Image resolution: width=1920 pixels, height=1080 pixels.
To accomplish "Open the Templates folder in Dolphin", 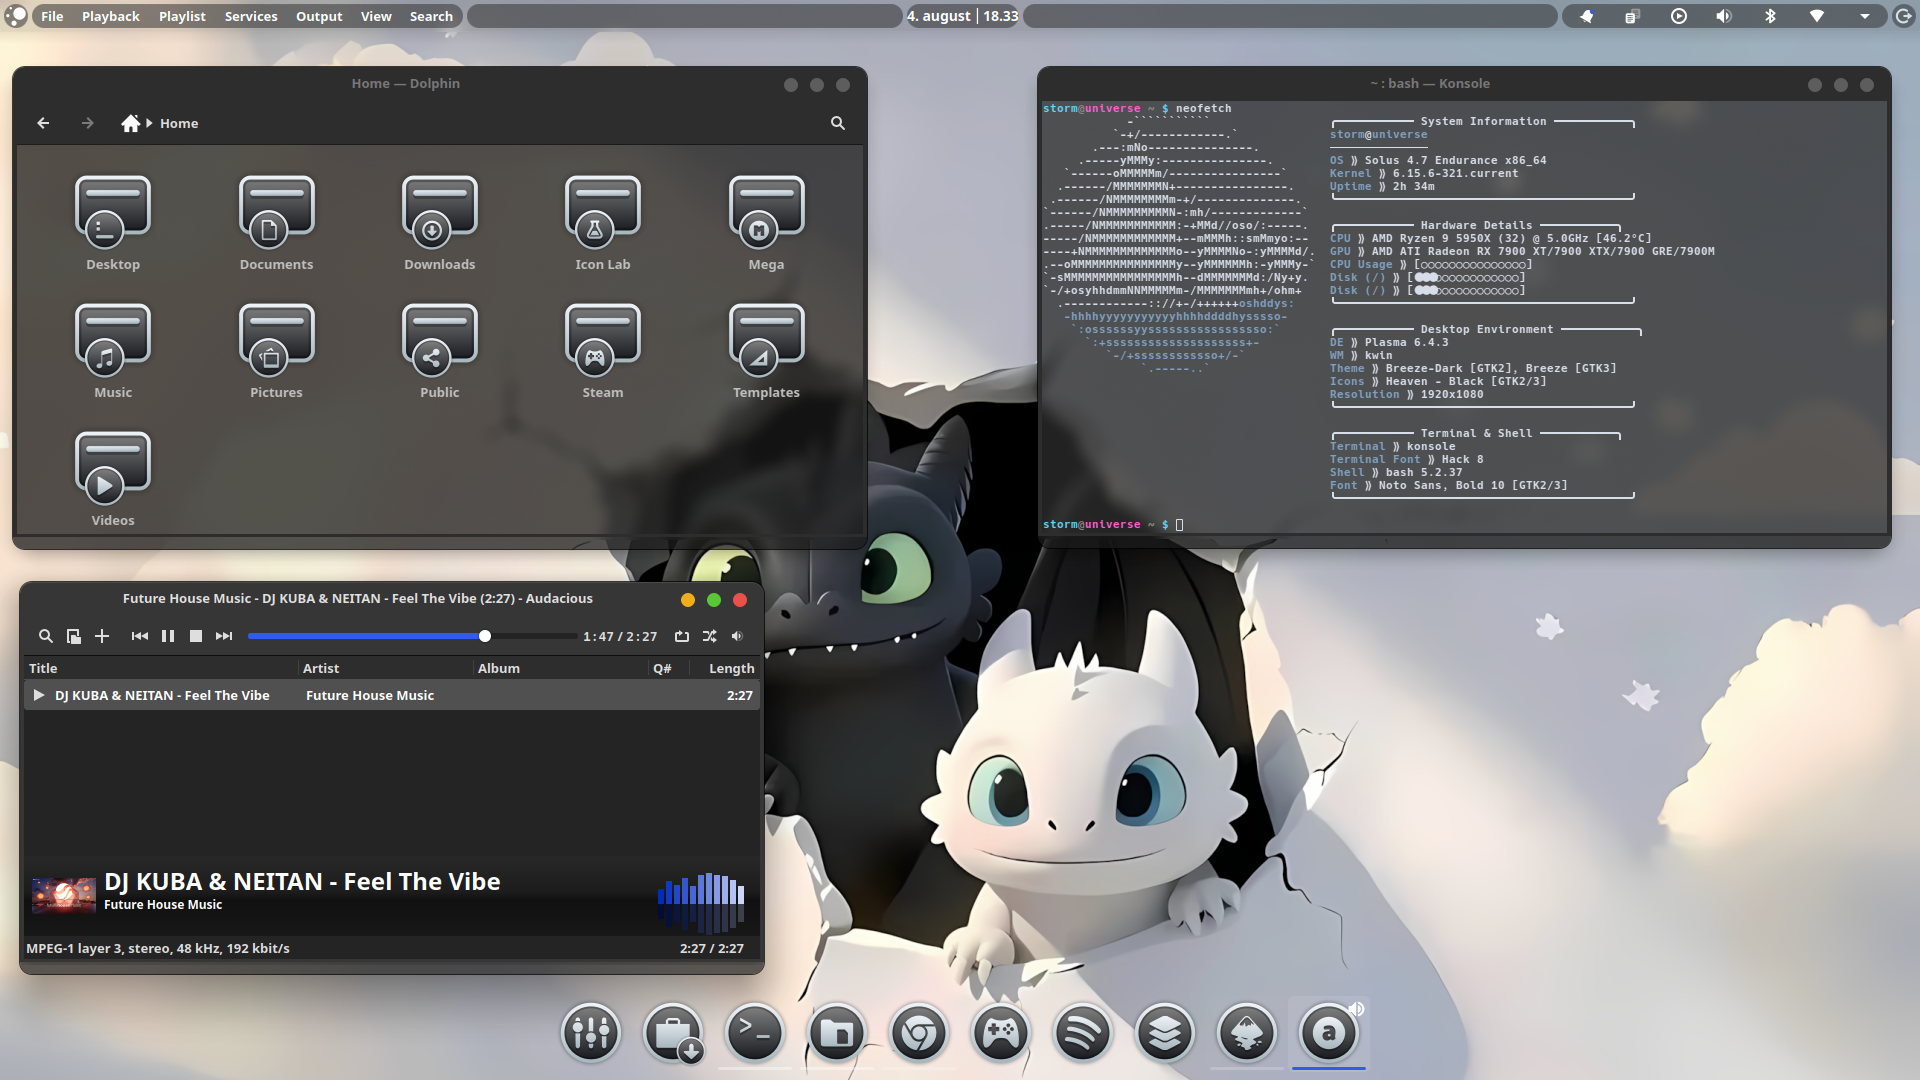I will (x=766, y=351).
